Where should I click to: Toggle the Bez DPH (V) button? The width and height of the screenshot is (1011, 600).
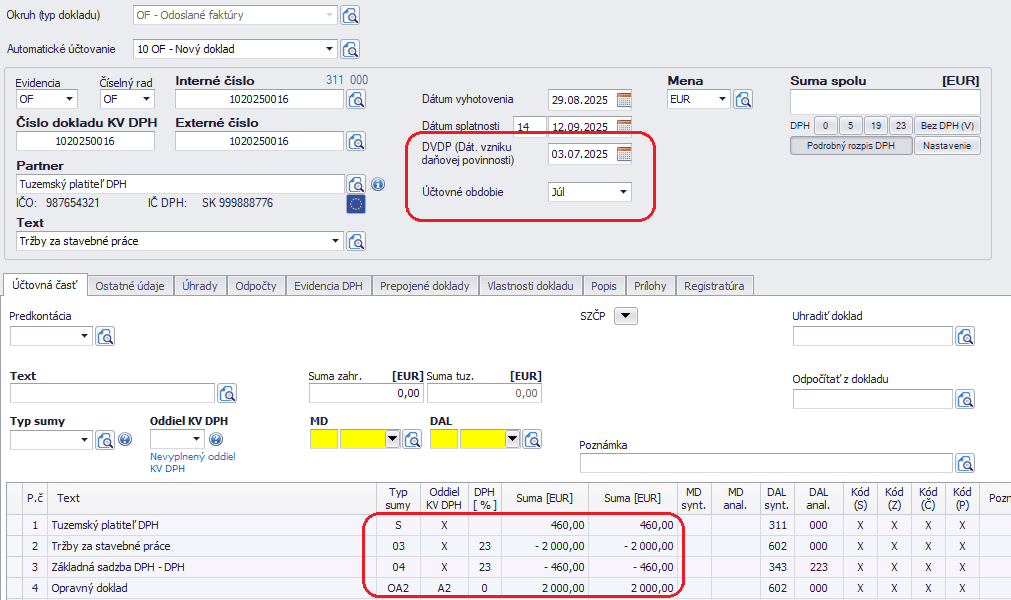coord(946,125)
